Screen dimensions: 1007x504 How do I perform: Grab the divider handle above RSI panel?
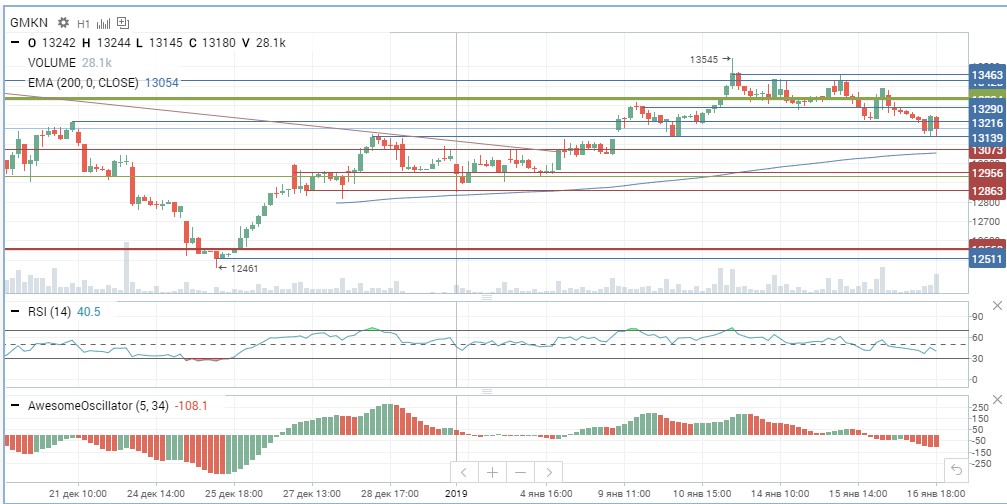coord(487,297)
